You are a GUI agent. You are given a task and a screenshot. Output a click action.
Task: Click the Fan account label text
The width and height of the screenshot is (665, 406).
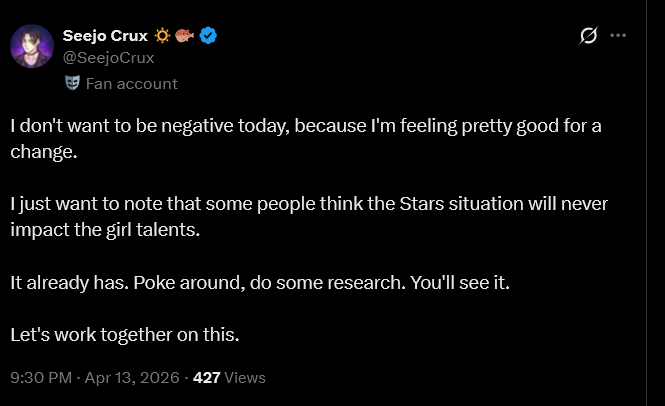point(131,83)
